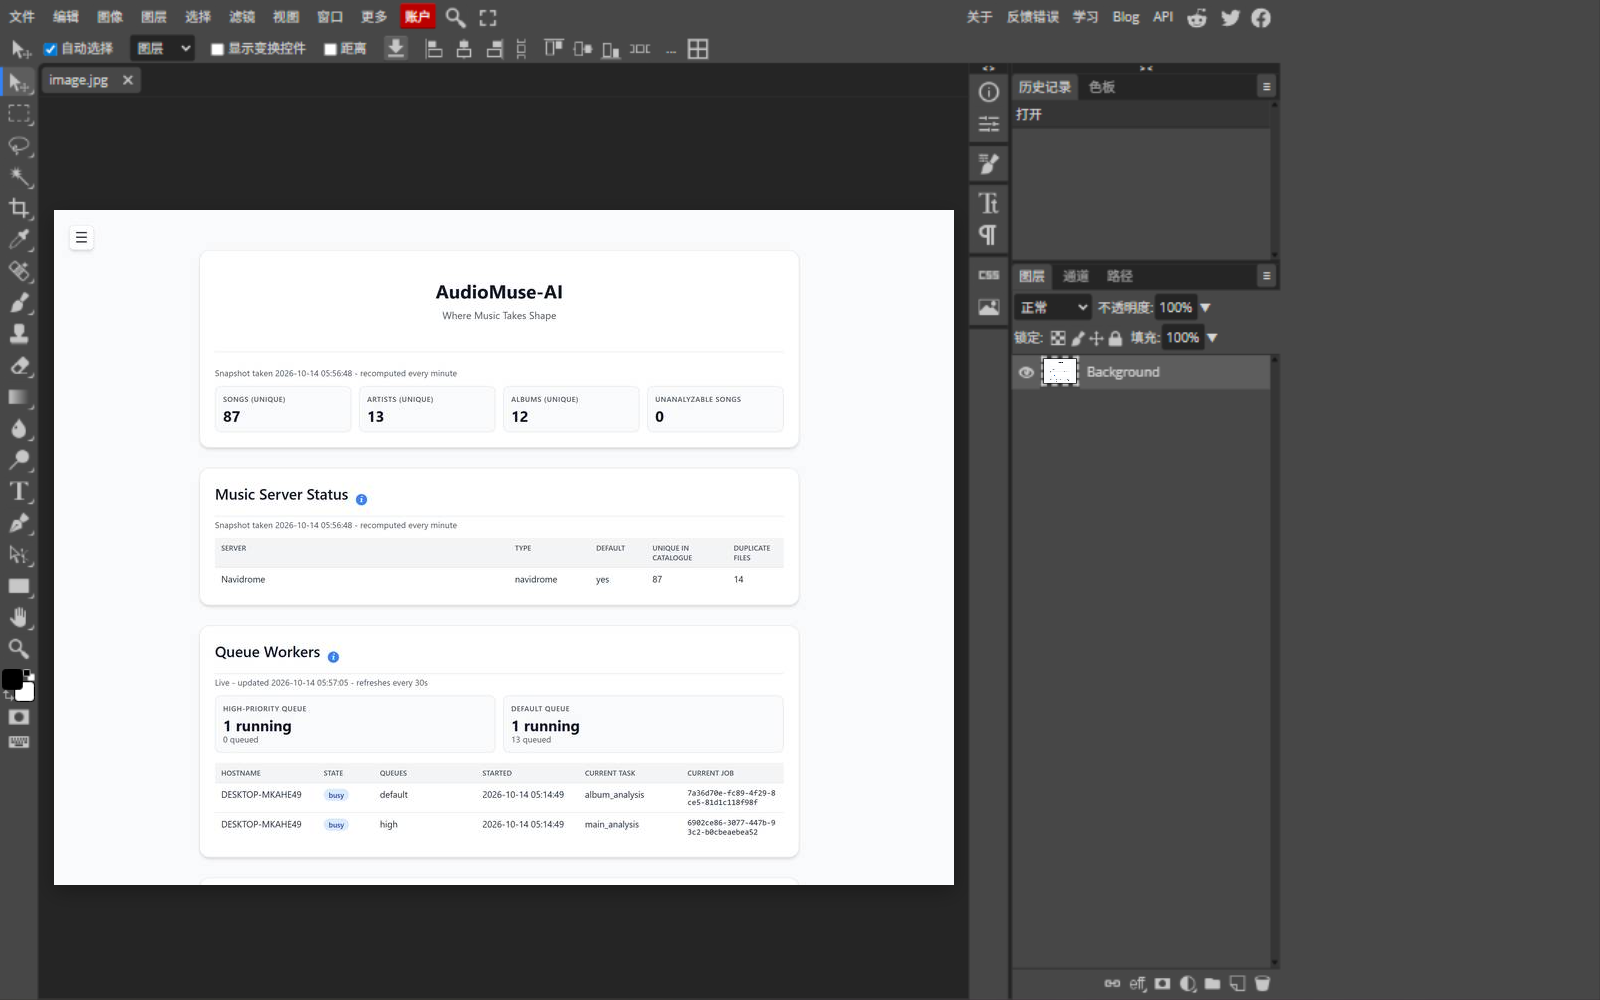Select the Zoom tool
This screenshot has width=1600, height=1000.
[19, 648]
